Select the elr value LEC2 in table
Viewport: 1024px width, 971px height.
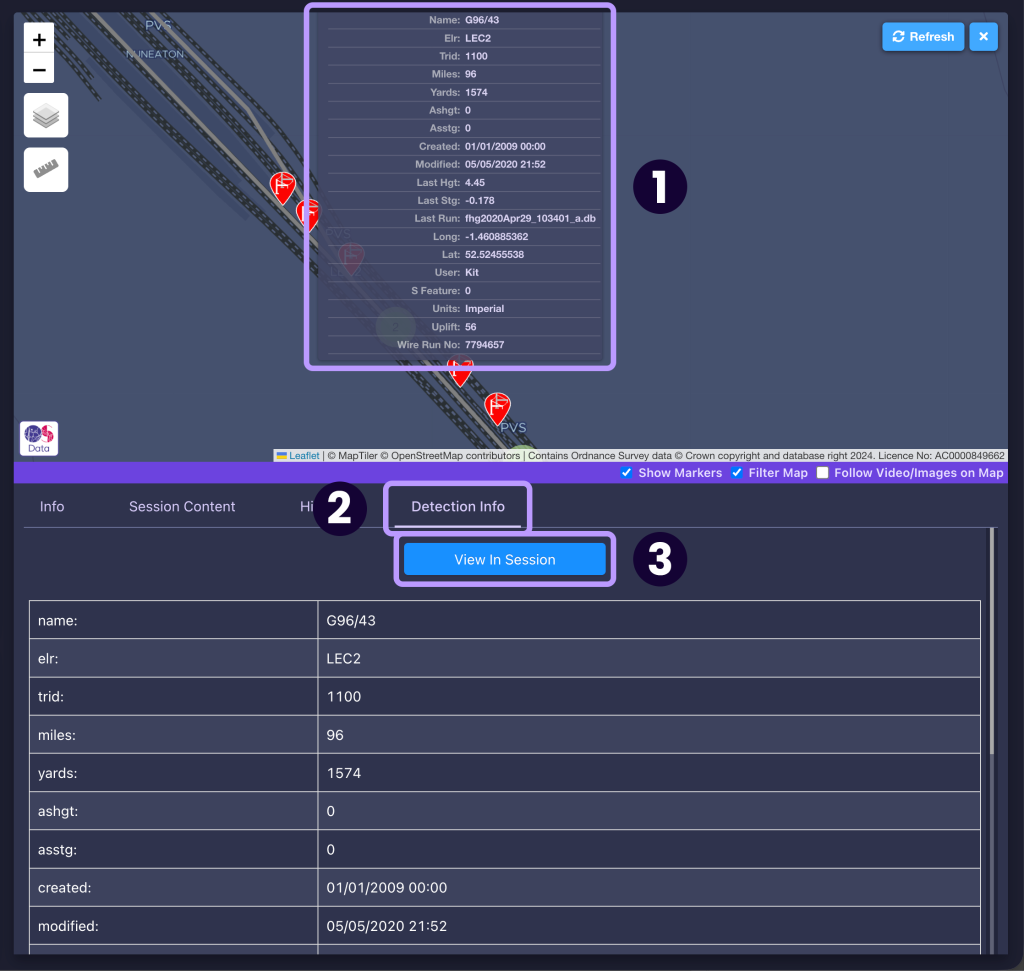344,658
